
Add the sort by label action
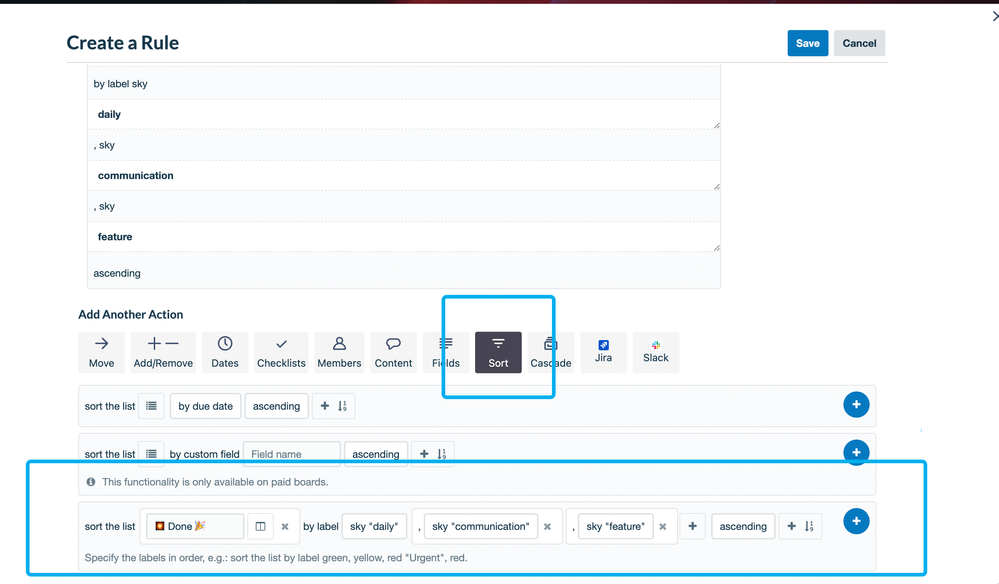tap(856, 521)
